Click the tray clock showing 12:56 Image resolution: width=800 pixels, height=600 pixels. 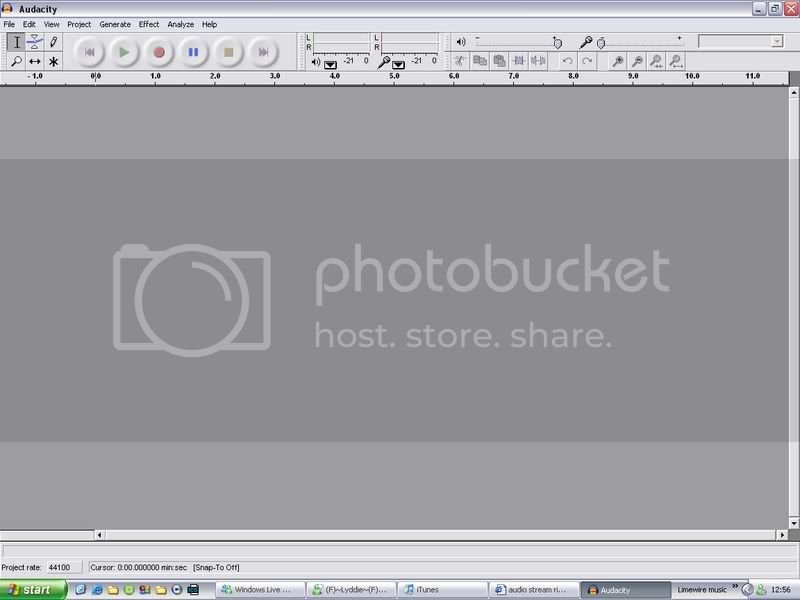click(781, 590)
